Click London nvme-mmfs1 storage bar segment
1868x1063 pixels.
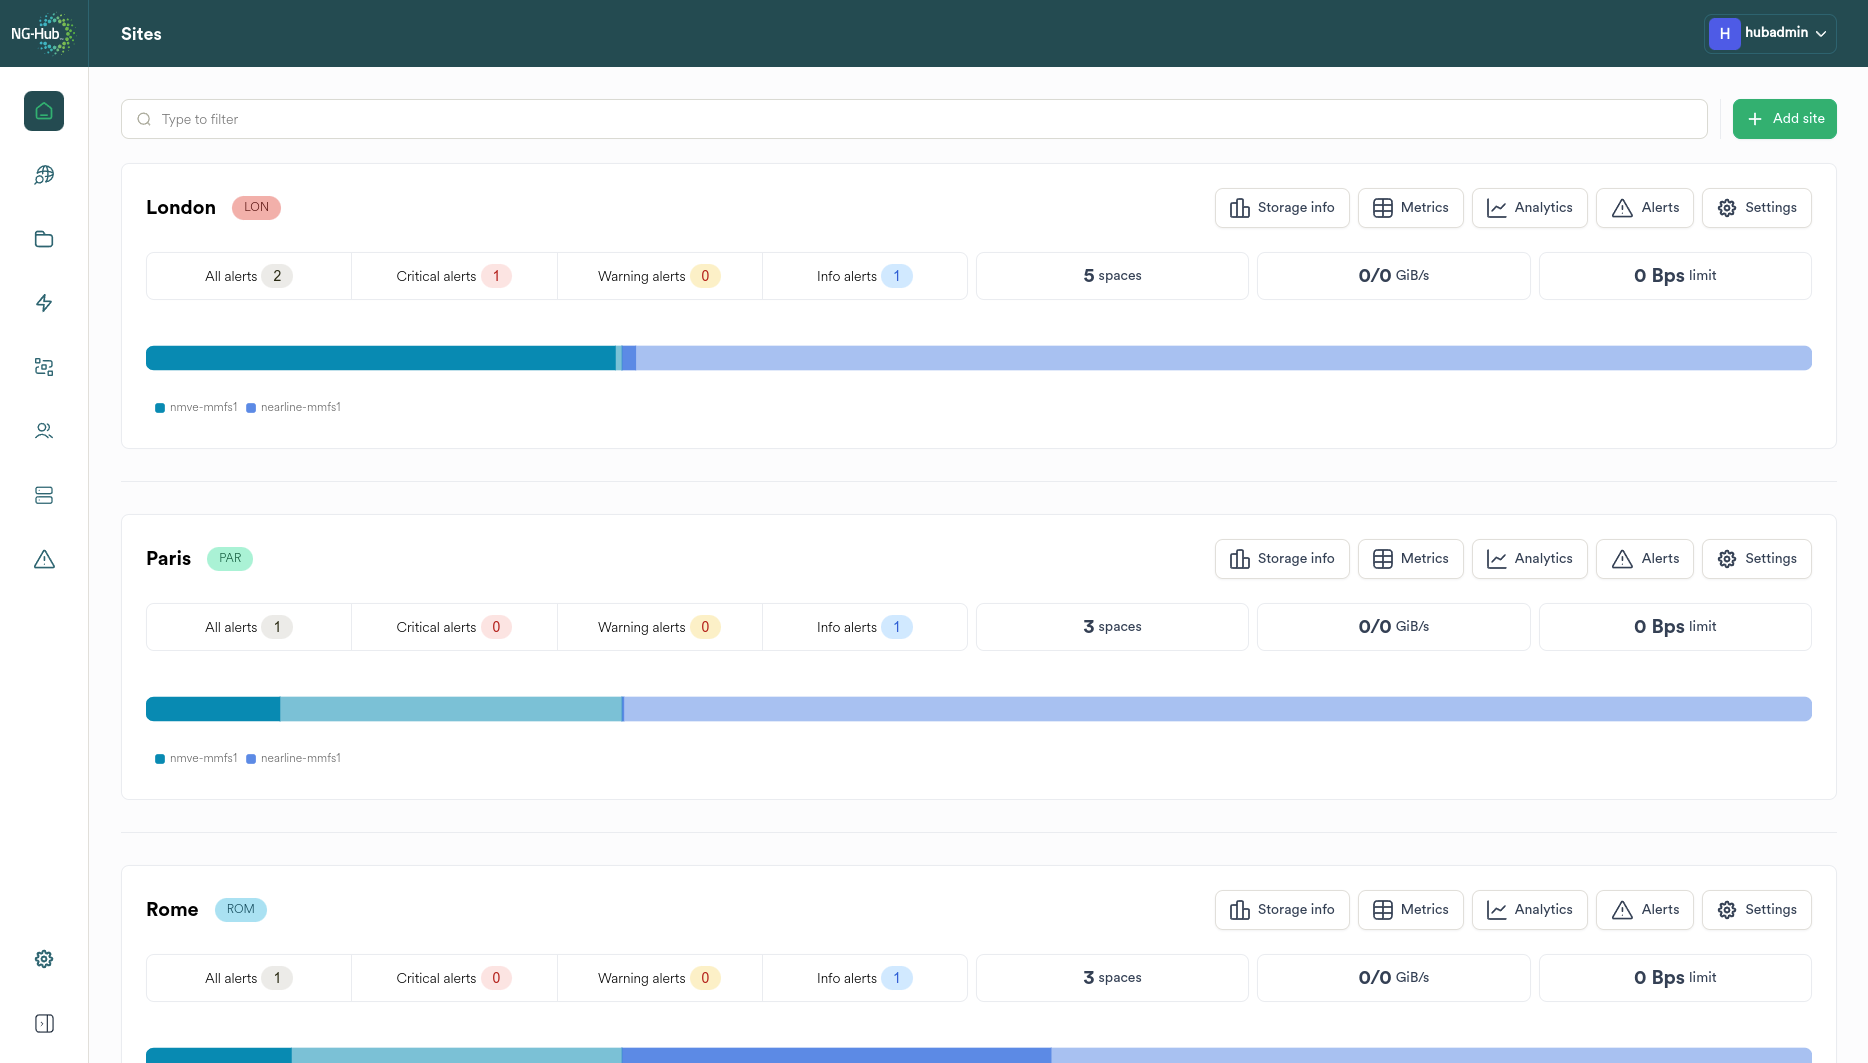click(380, 358)
